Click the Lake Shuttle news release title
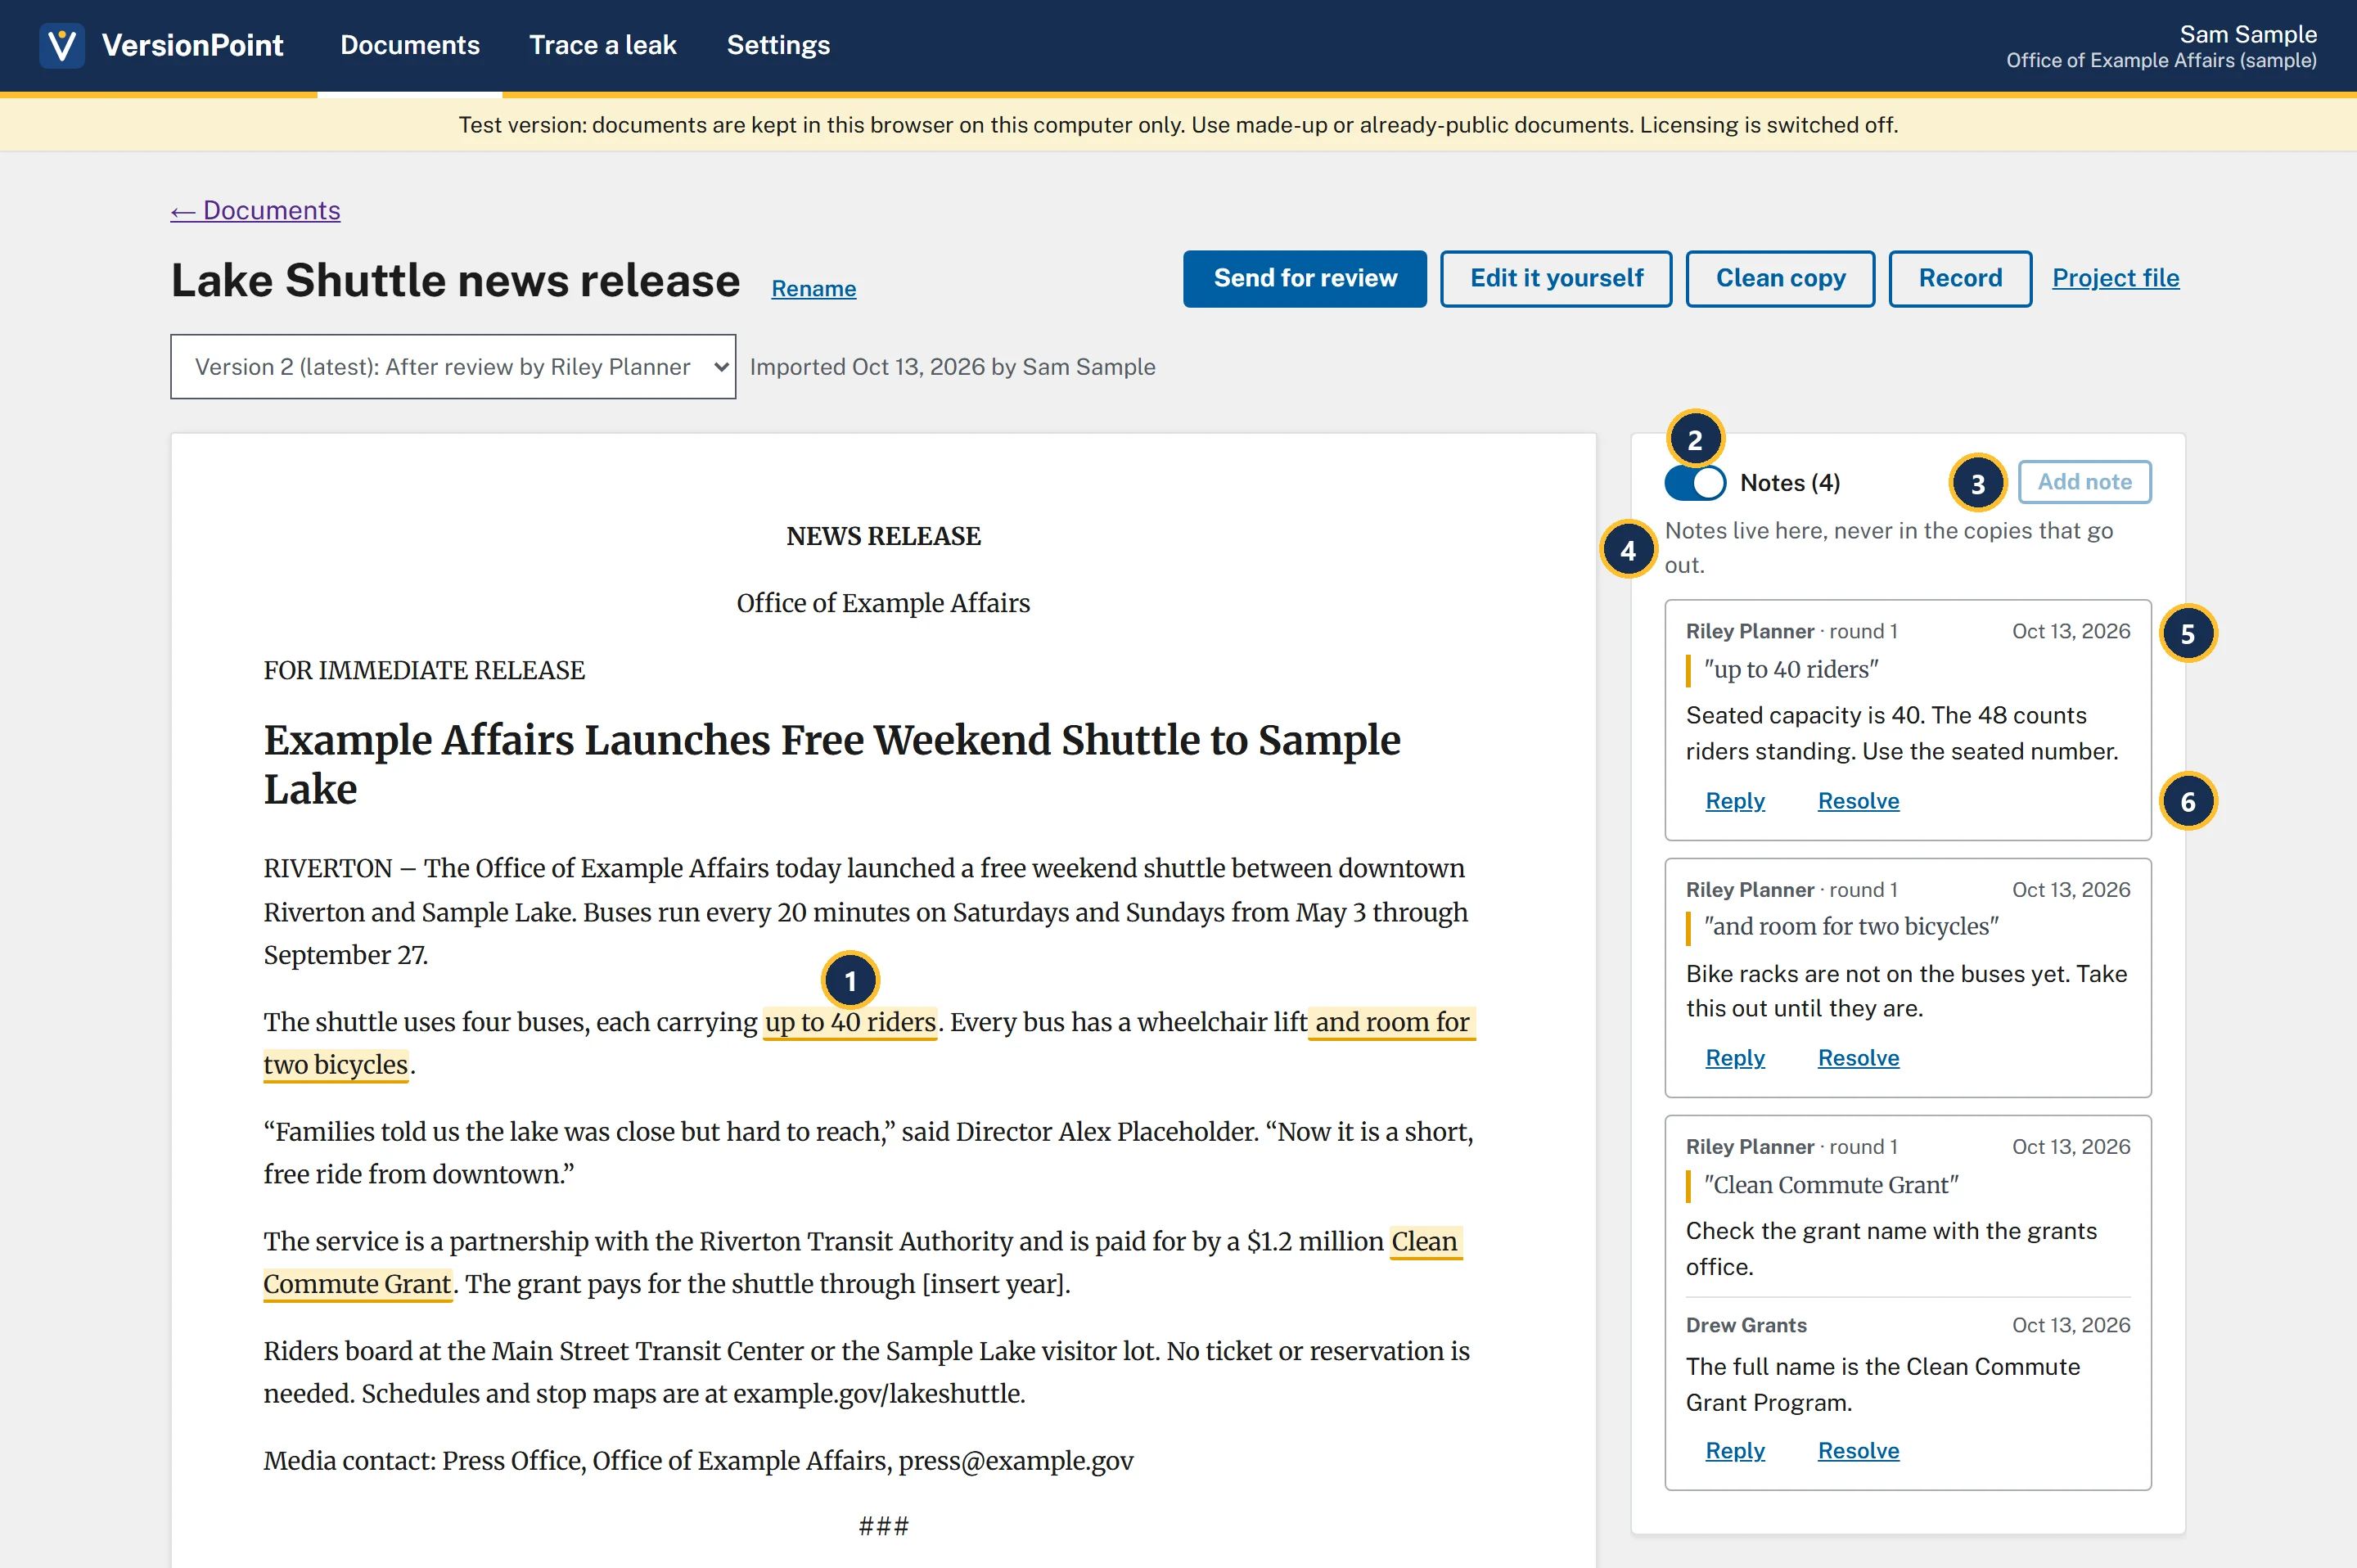The height and width of the screenshot is (1568, 2357). 455,280
